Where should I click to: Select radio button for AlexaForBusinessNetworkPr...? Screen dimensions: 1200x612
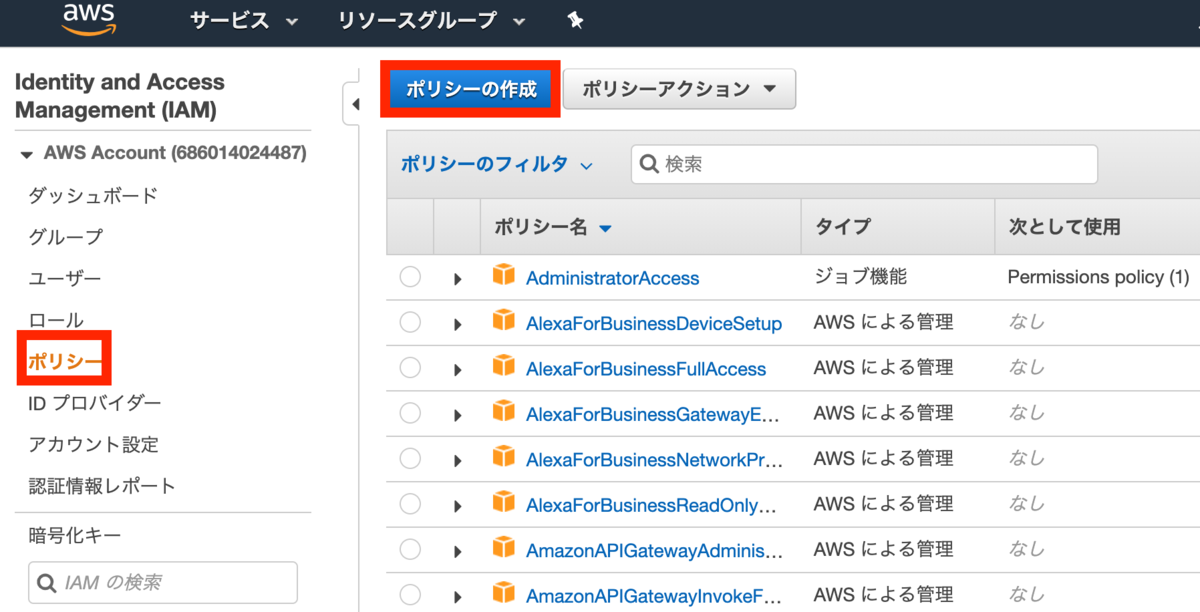click(410, 459)
